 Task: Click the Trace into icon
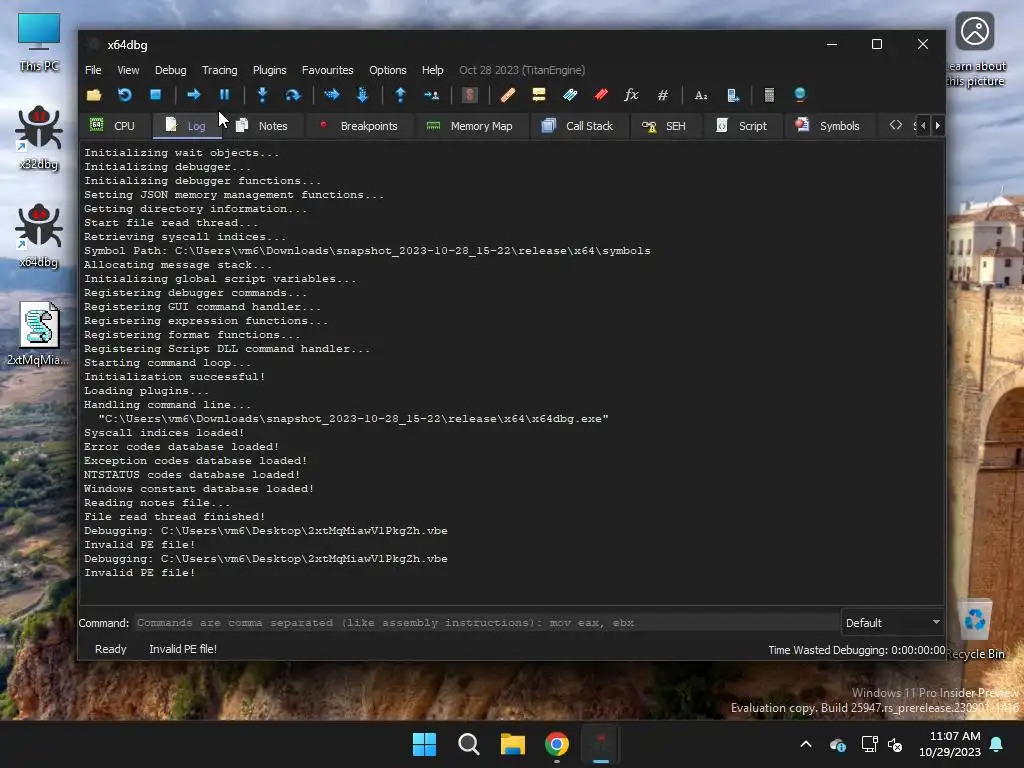pos(332,95)
